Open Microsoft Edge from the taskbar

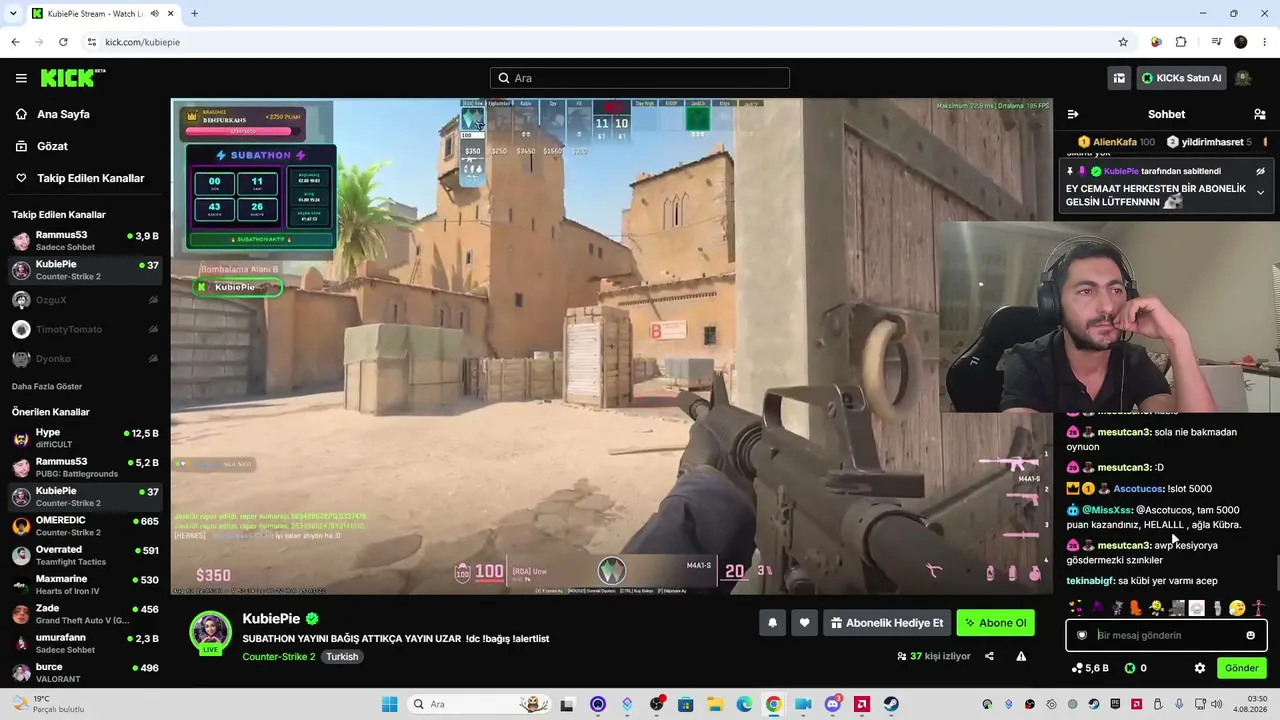744,704
